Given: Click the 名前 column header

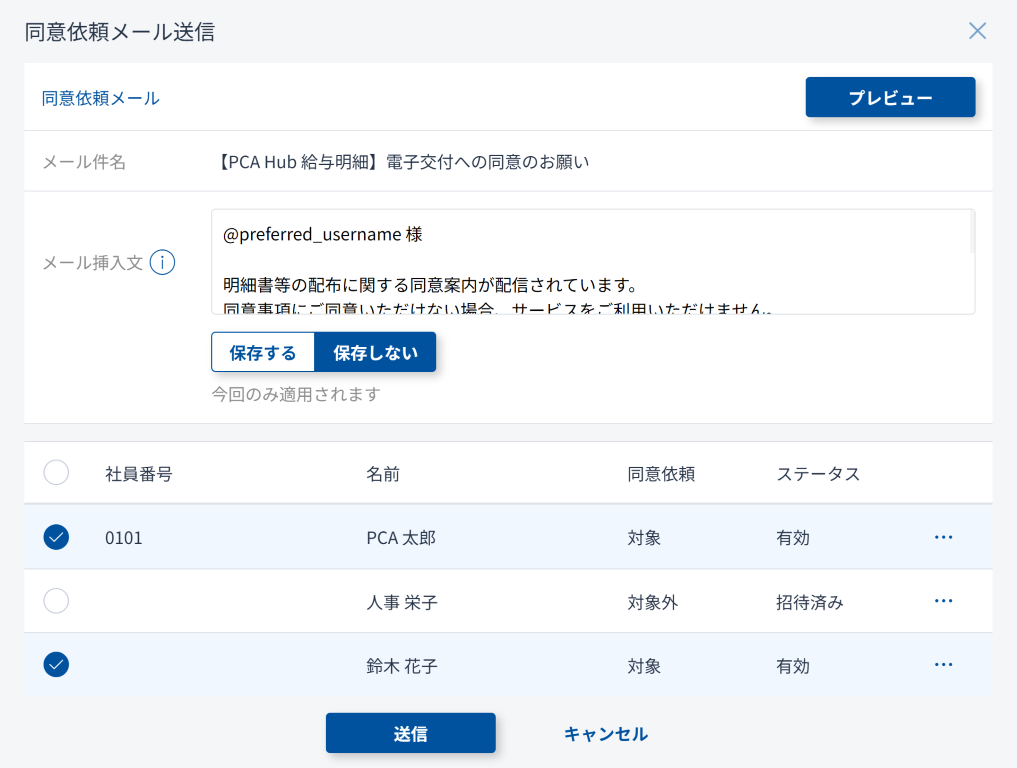Looking at the screenshot, I should coord(383,474).
